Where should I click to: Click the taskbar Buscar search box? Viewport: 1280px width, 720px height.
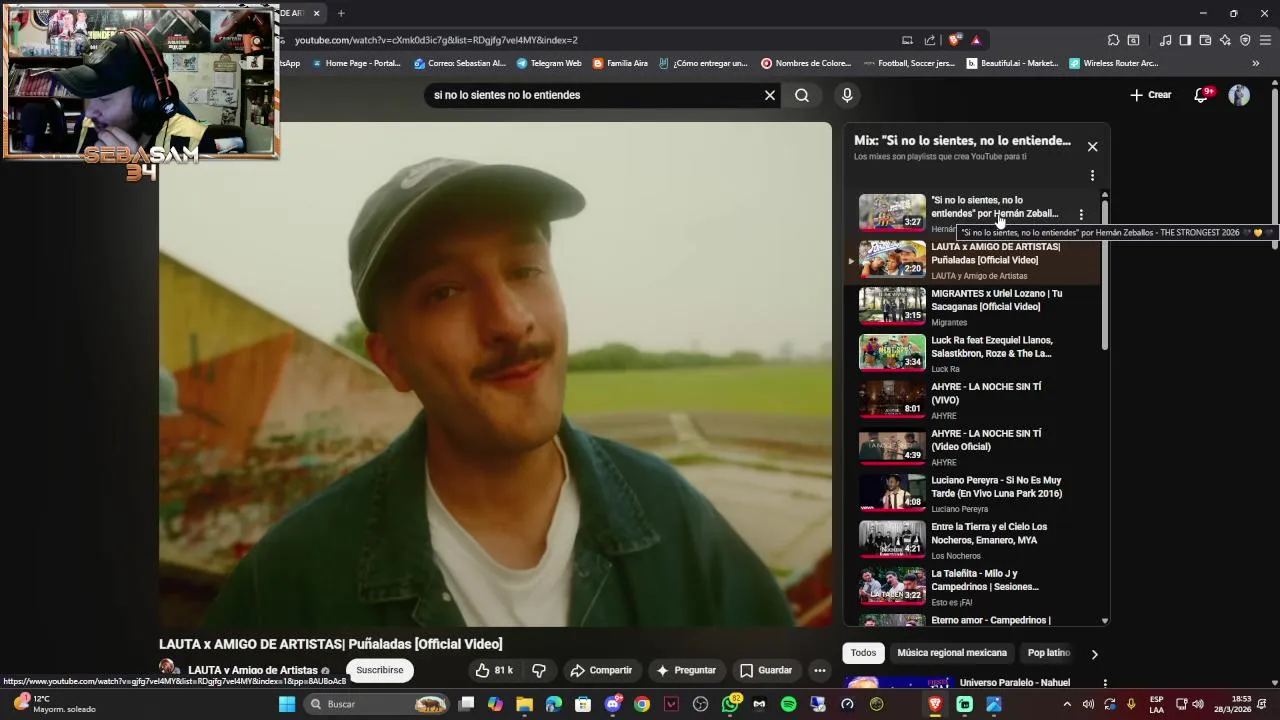[x=376, y=704]
